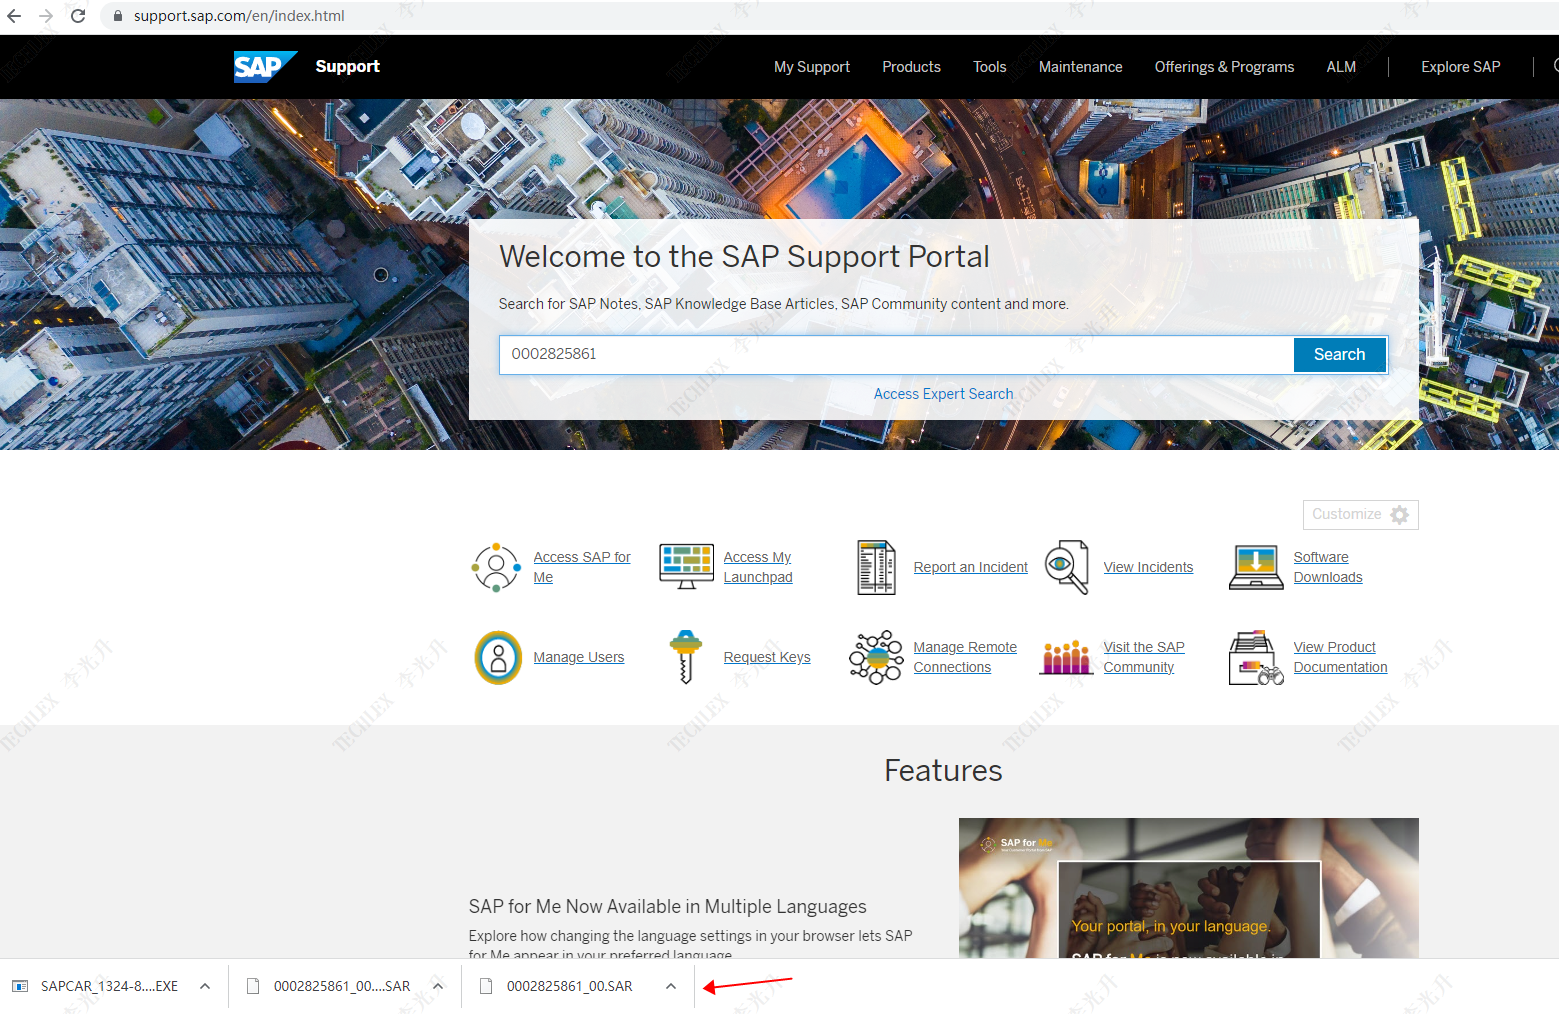Image resolution: width=1559 pixels, height=1014 pixels.
Task: Click the Support header title
Action: click(347, 66)
